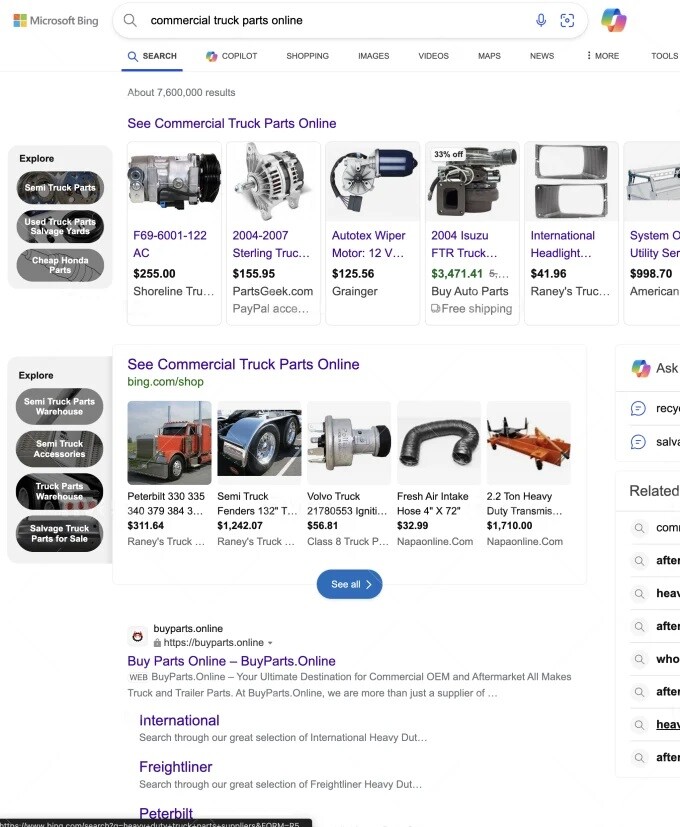Viewport: 680px width, 827px height.
Task: Click the '33% off' badge
Action: tap(448, 155)
